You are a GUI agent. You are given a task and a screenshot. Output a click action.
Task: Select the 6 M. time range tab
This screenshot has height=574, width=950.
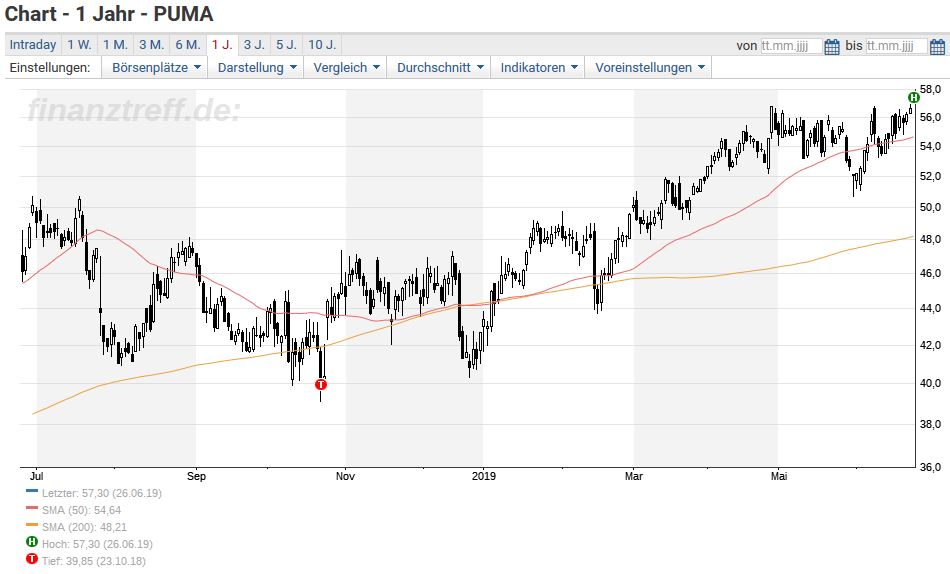[188, 45]
